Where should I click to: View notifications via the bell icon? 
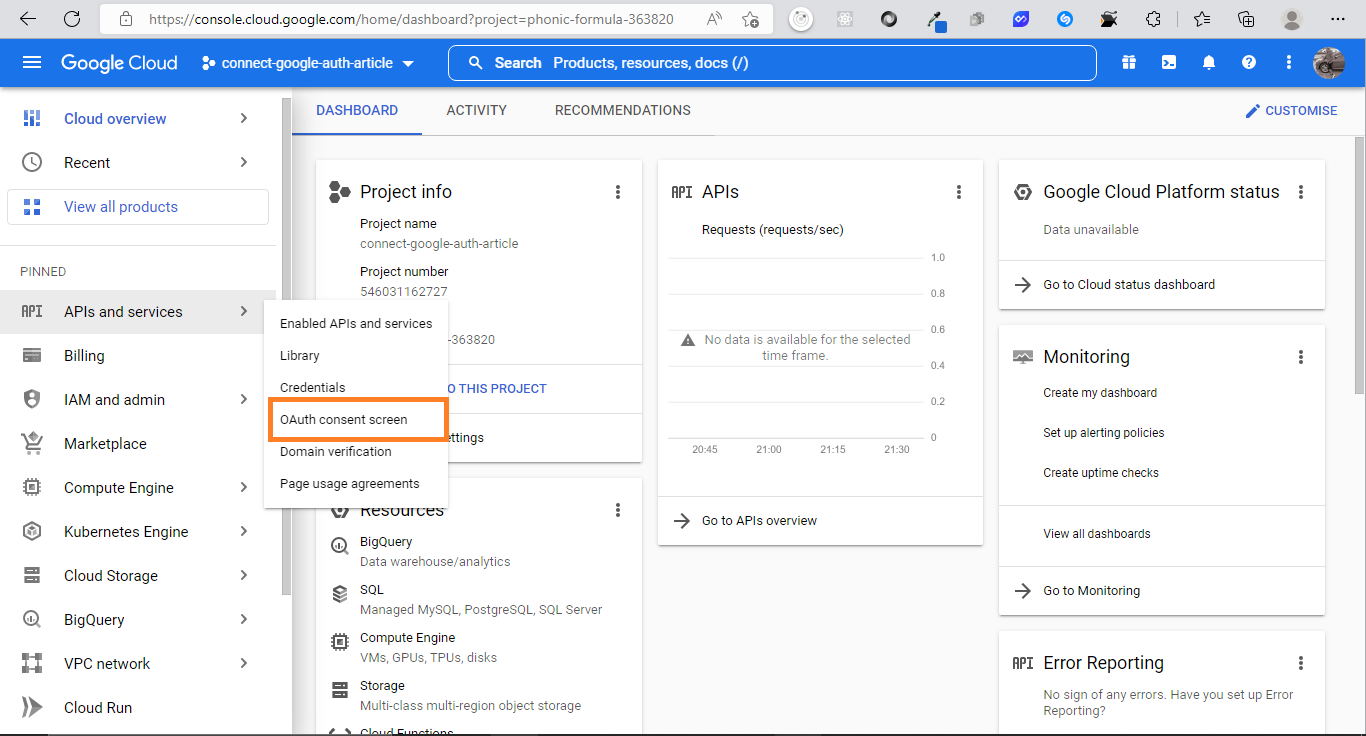(1208, 62)
